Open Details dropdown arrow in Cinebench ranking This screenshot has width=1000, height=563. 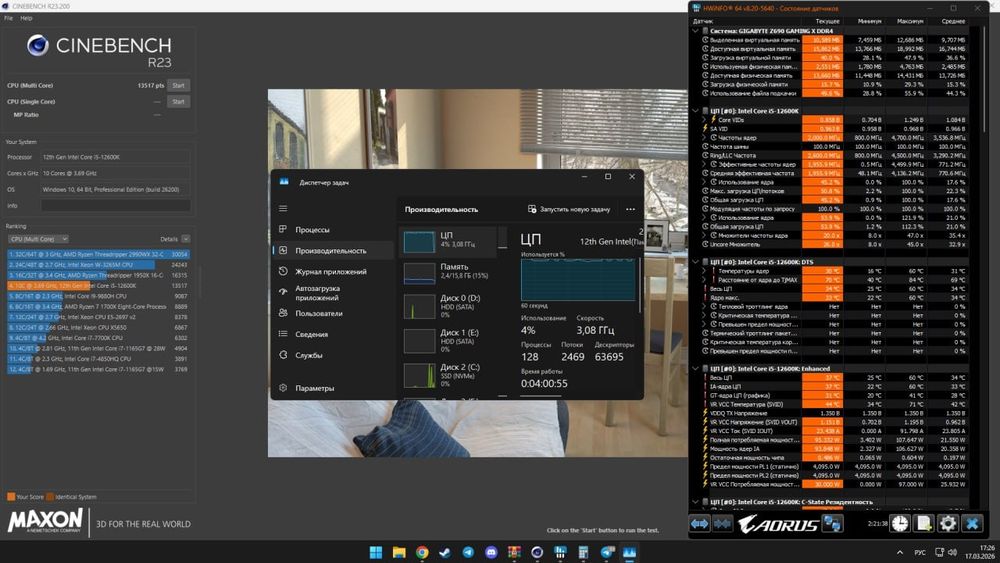[x=186, y=239]
